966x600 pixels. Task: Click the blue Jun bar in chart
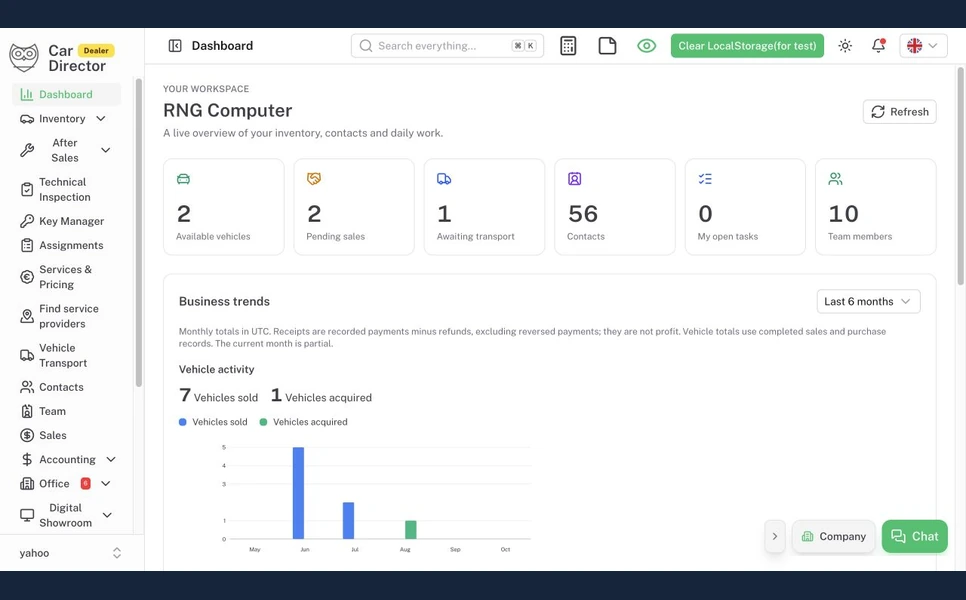point(298,493)
